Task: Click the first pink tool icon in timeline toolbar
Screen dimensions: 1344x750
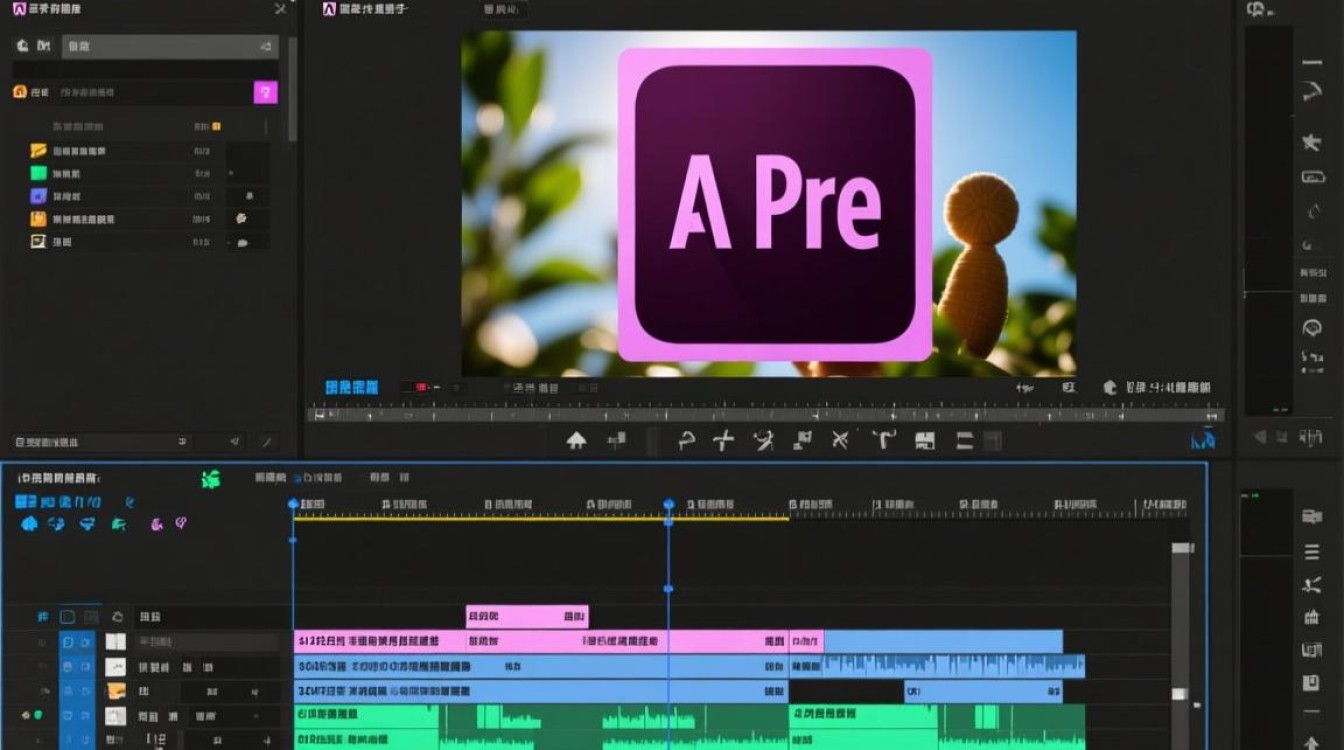Action: (157, 523)
